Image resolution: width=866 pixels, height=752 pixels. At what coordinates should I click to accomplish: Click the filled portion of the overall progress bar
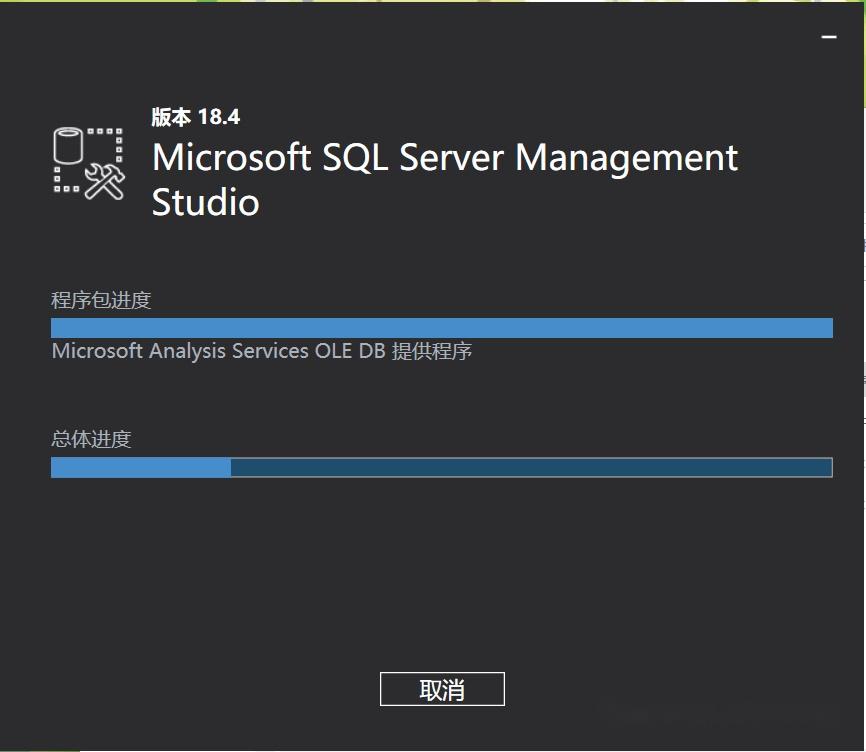click(140, 466)
